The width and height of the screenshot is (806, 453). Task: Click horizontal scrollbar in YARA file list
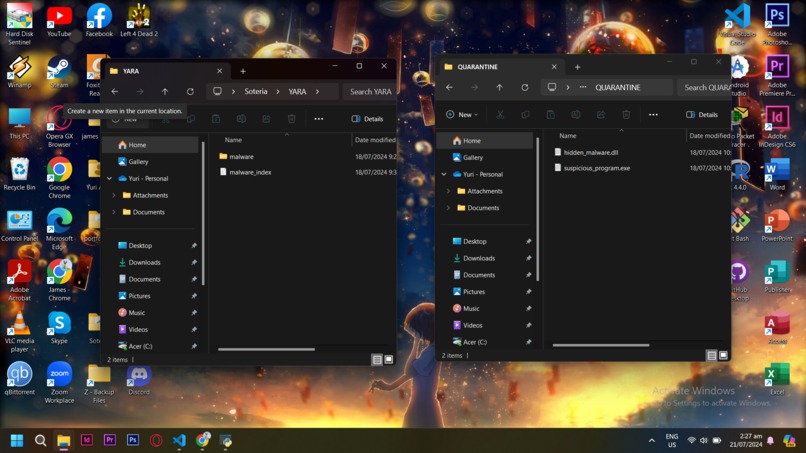coord(266,350)
